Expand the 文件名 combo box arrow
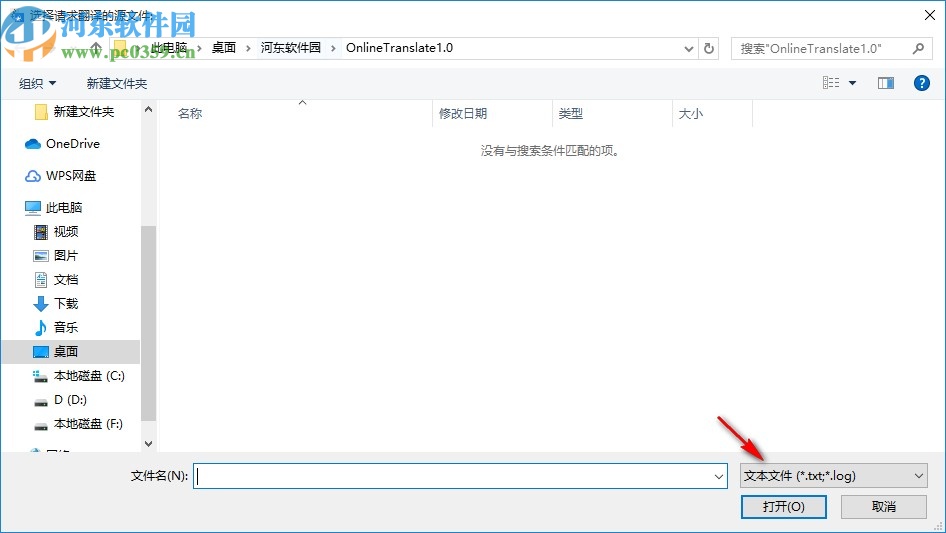This screenshot has width=946, height=533. point(719,476)
